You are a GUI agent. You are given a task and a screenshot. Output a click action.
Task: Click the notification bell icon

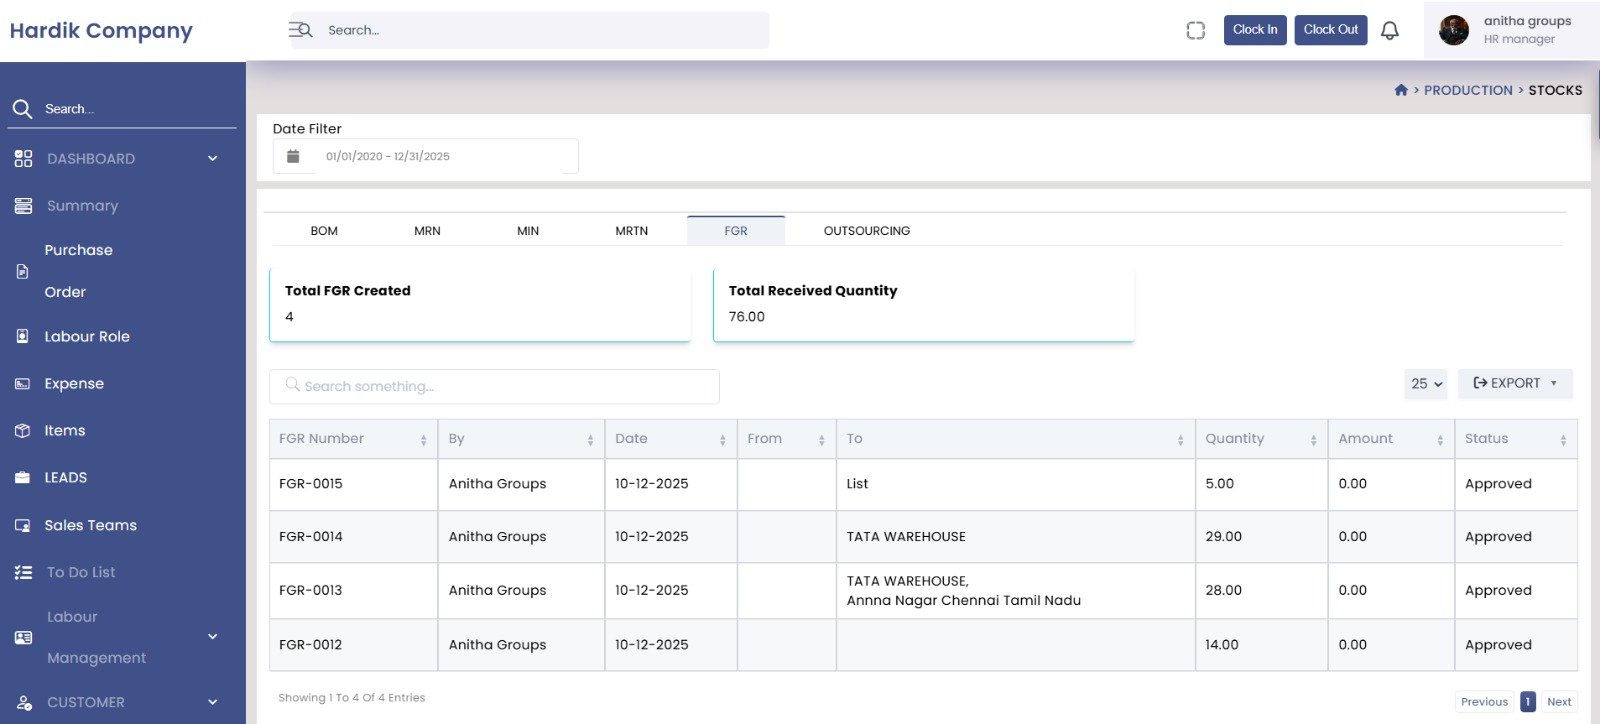click(x=1389, y=31)
